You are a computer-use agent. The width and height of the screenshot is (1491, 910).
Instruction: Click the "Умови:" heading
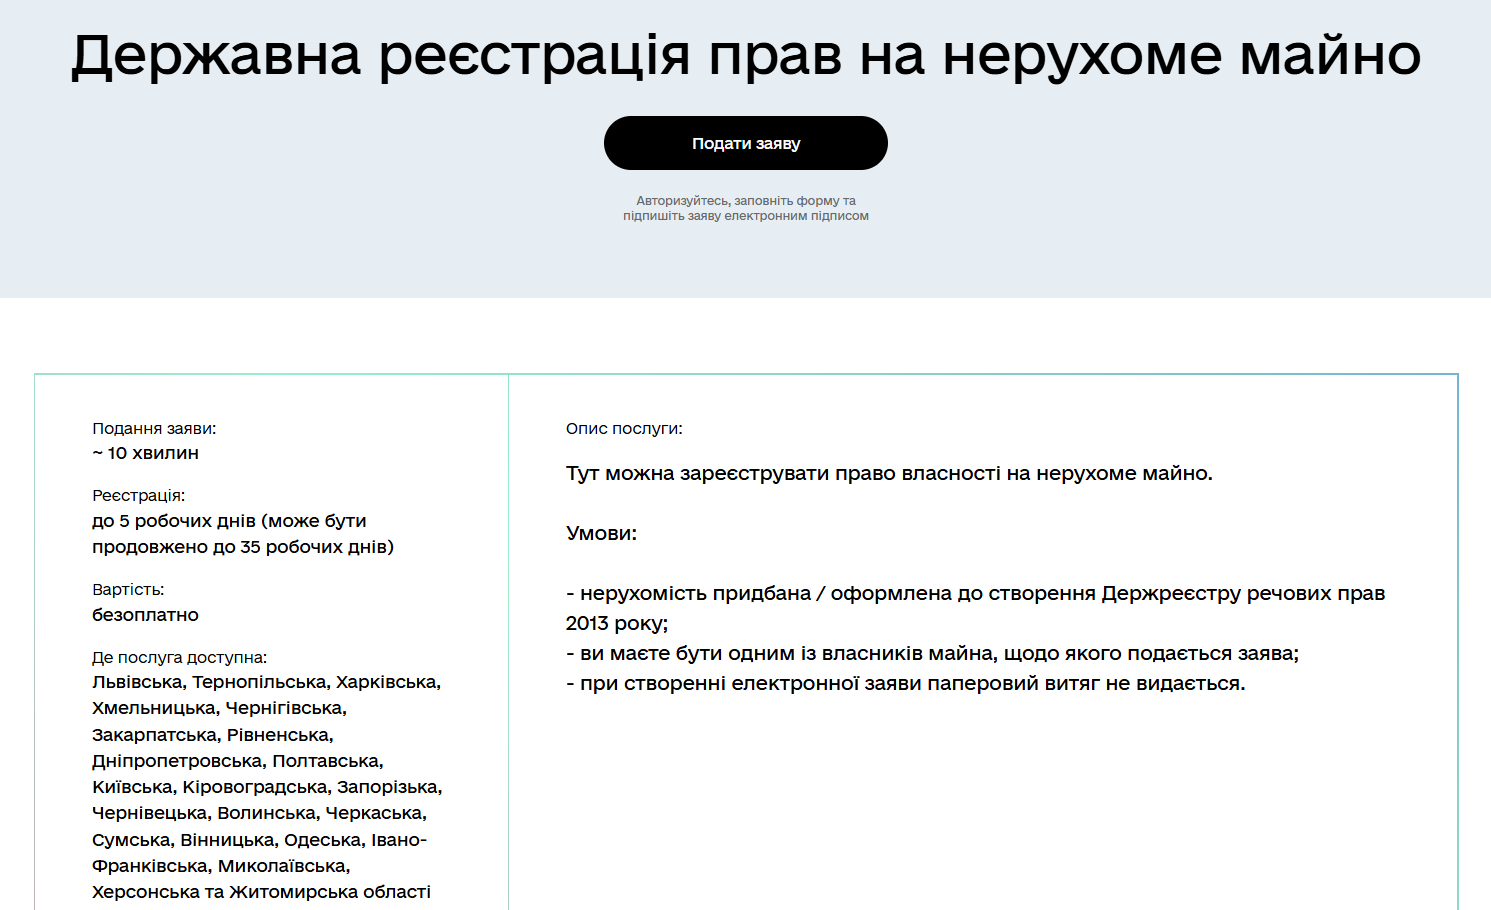click(x=601, y=533)
